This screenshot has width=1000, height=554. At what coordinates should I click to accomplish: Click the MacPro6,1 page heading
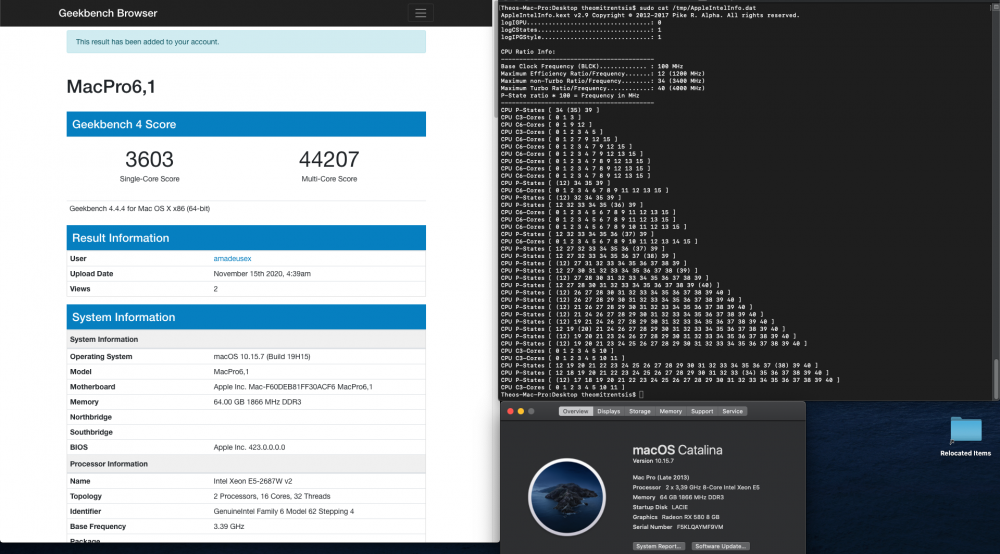(111, 87)
